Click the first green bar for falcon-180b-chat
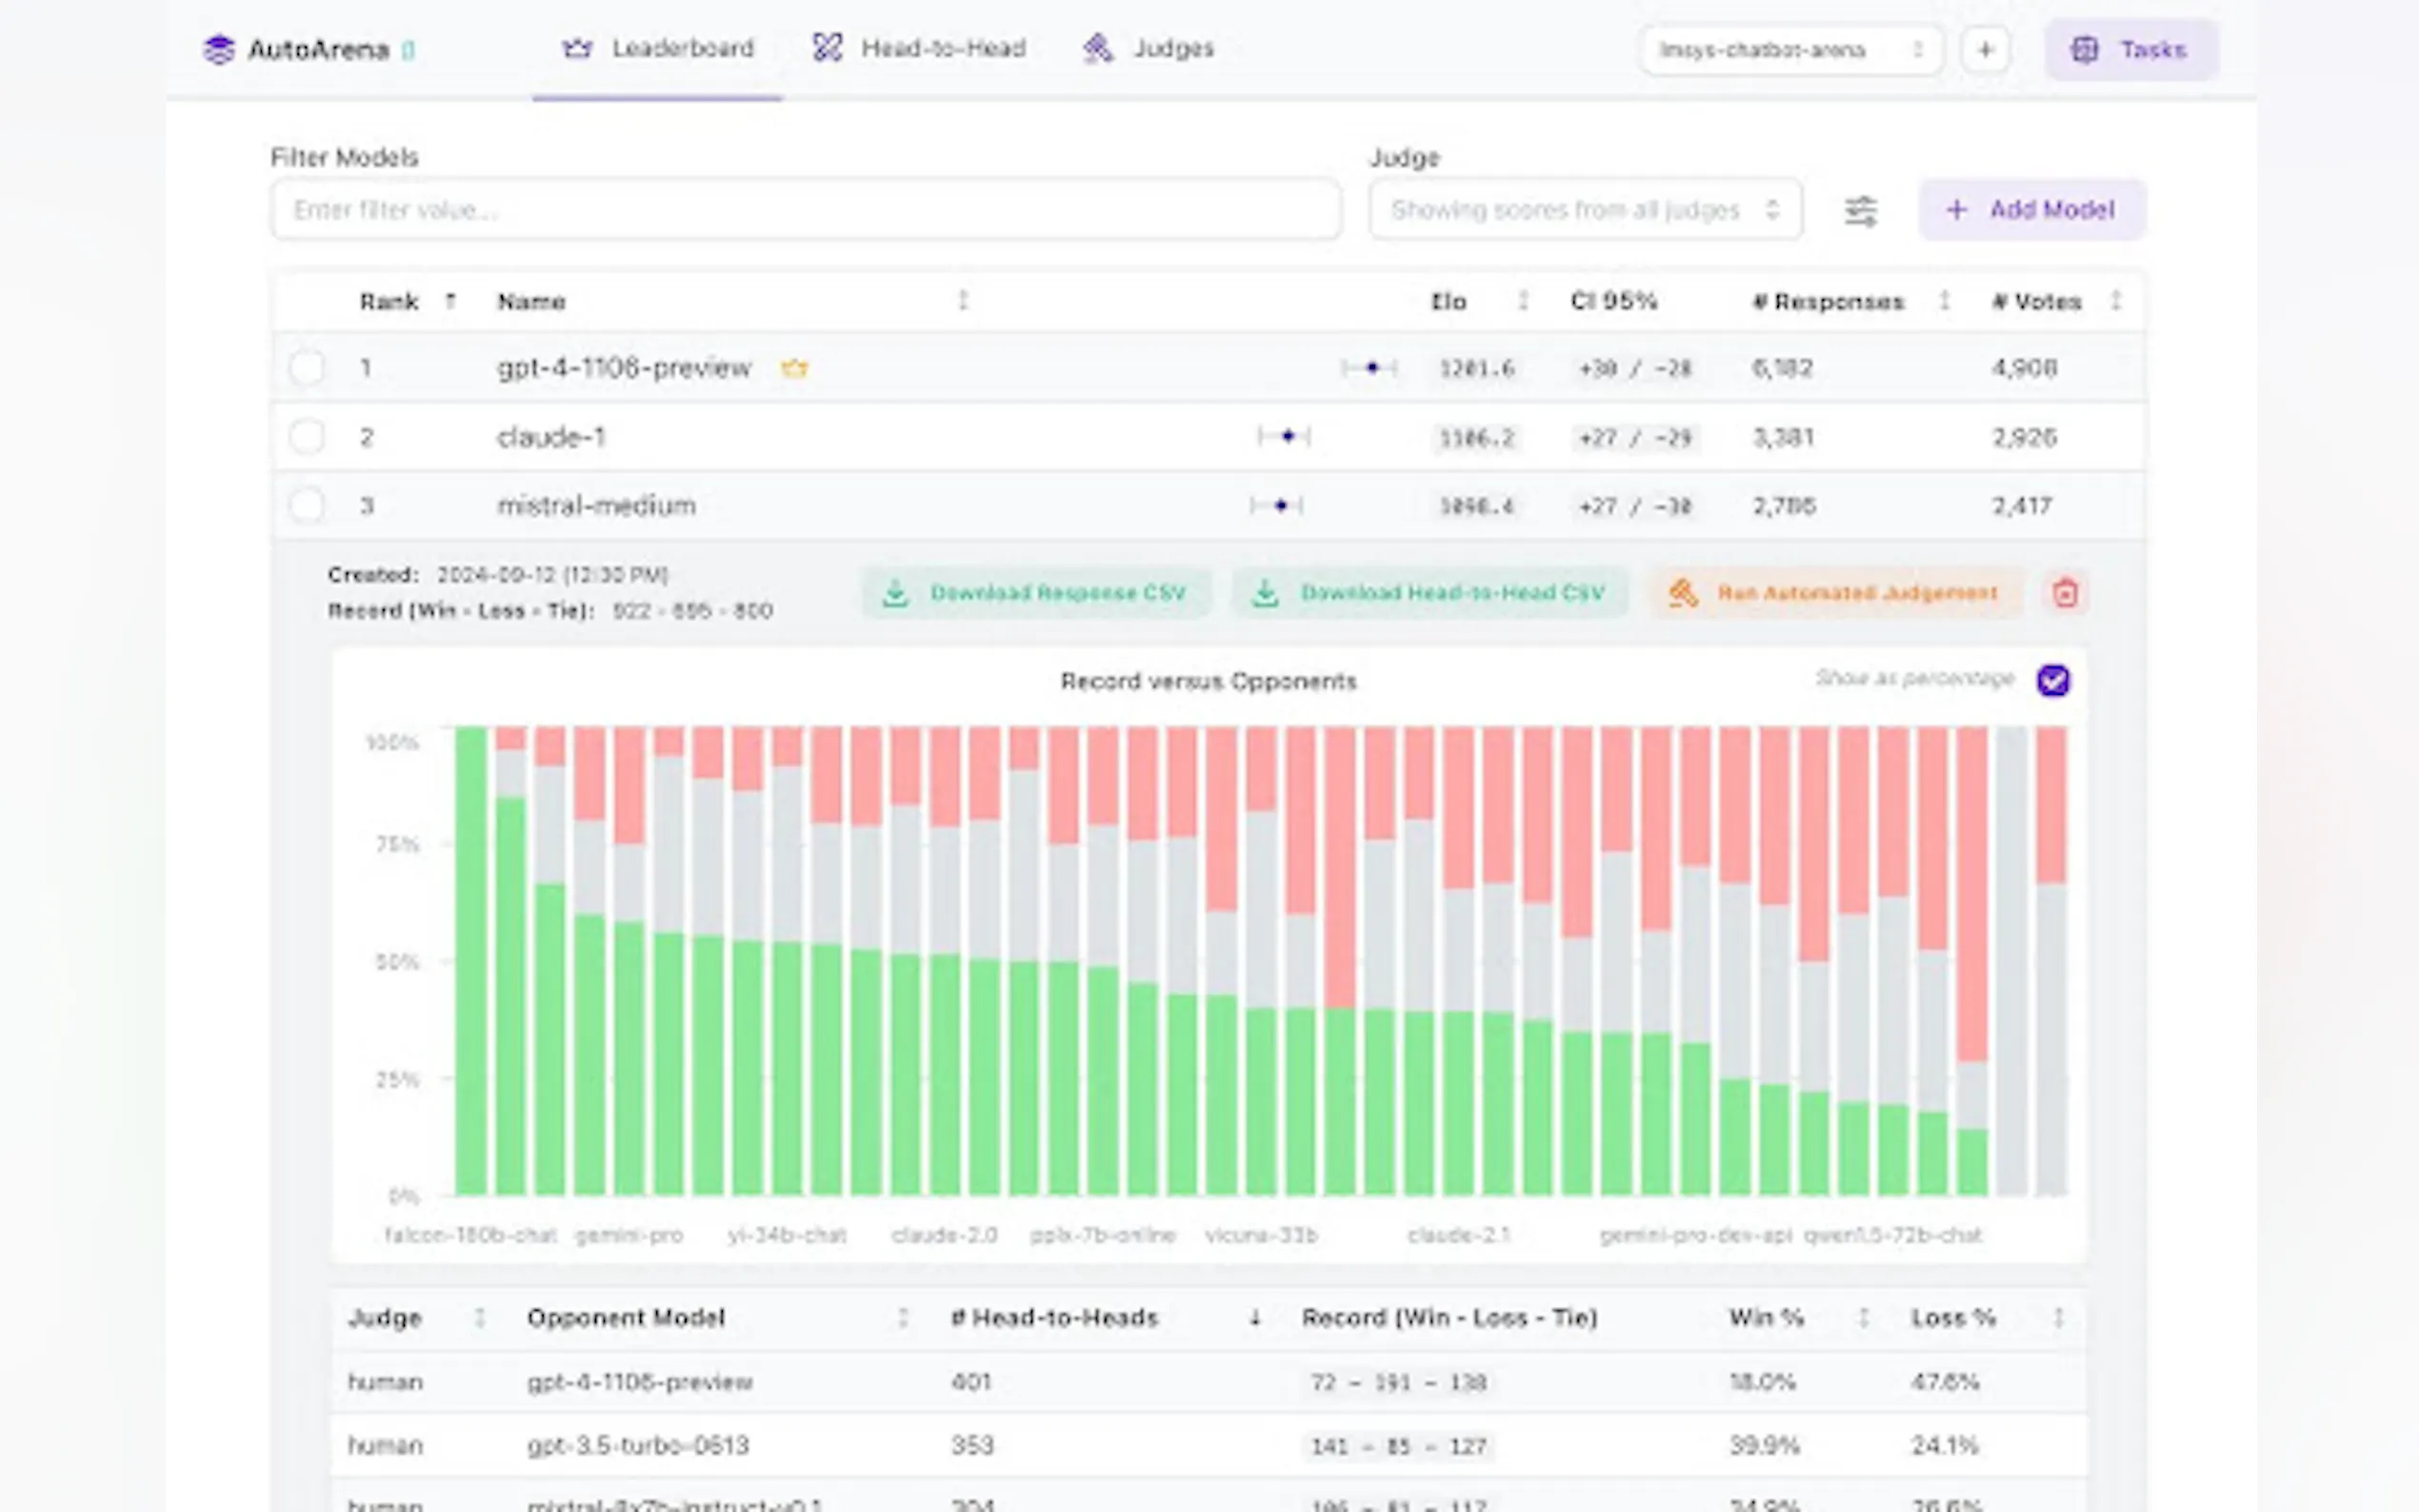2419x1512 pixels. click(470, 960)
